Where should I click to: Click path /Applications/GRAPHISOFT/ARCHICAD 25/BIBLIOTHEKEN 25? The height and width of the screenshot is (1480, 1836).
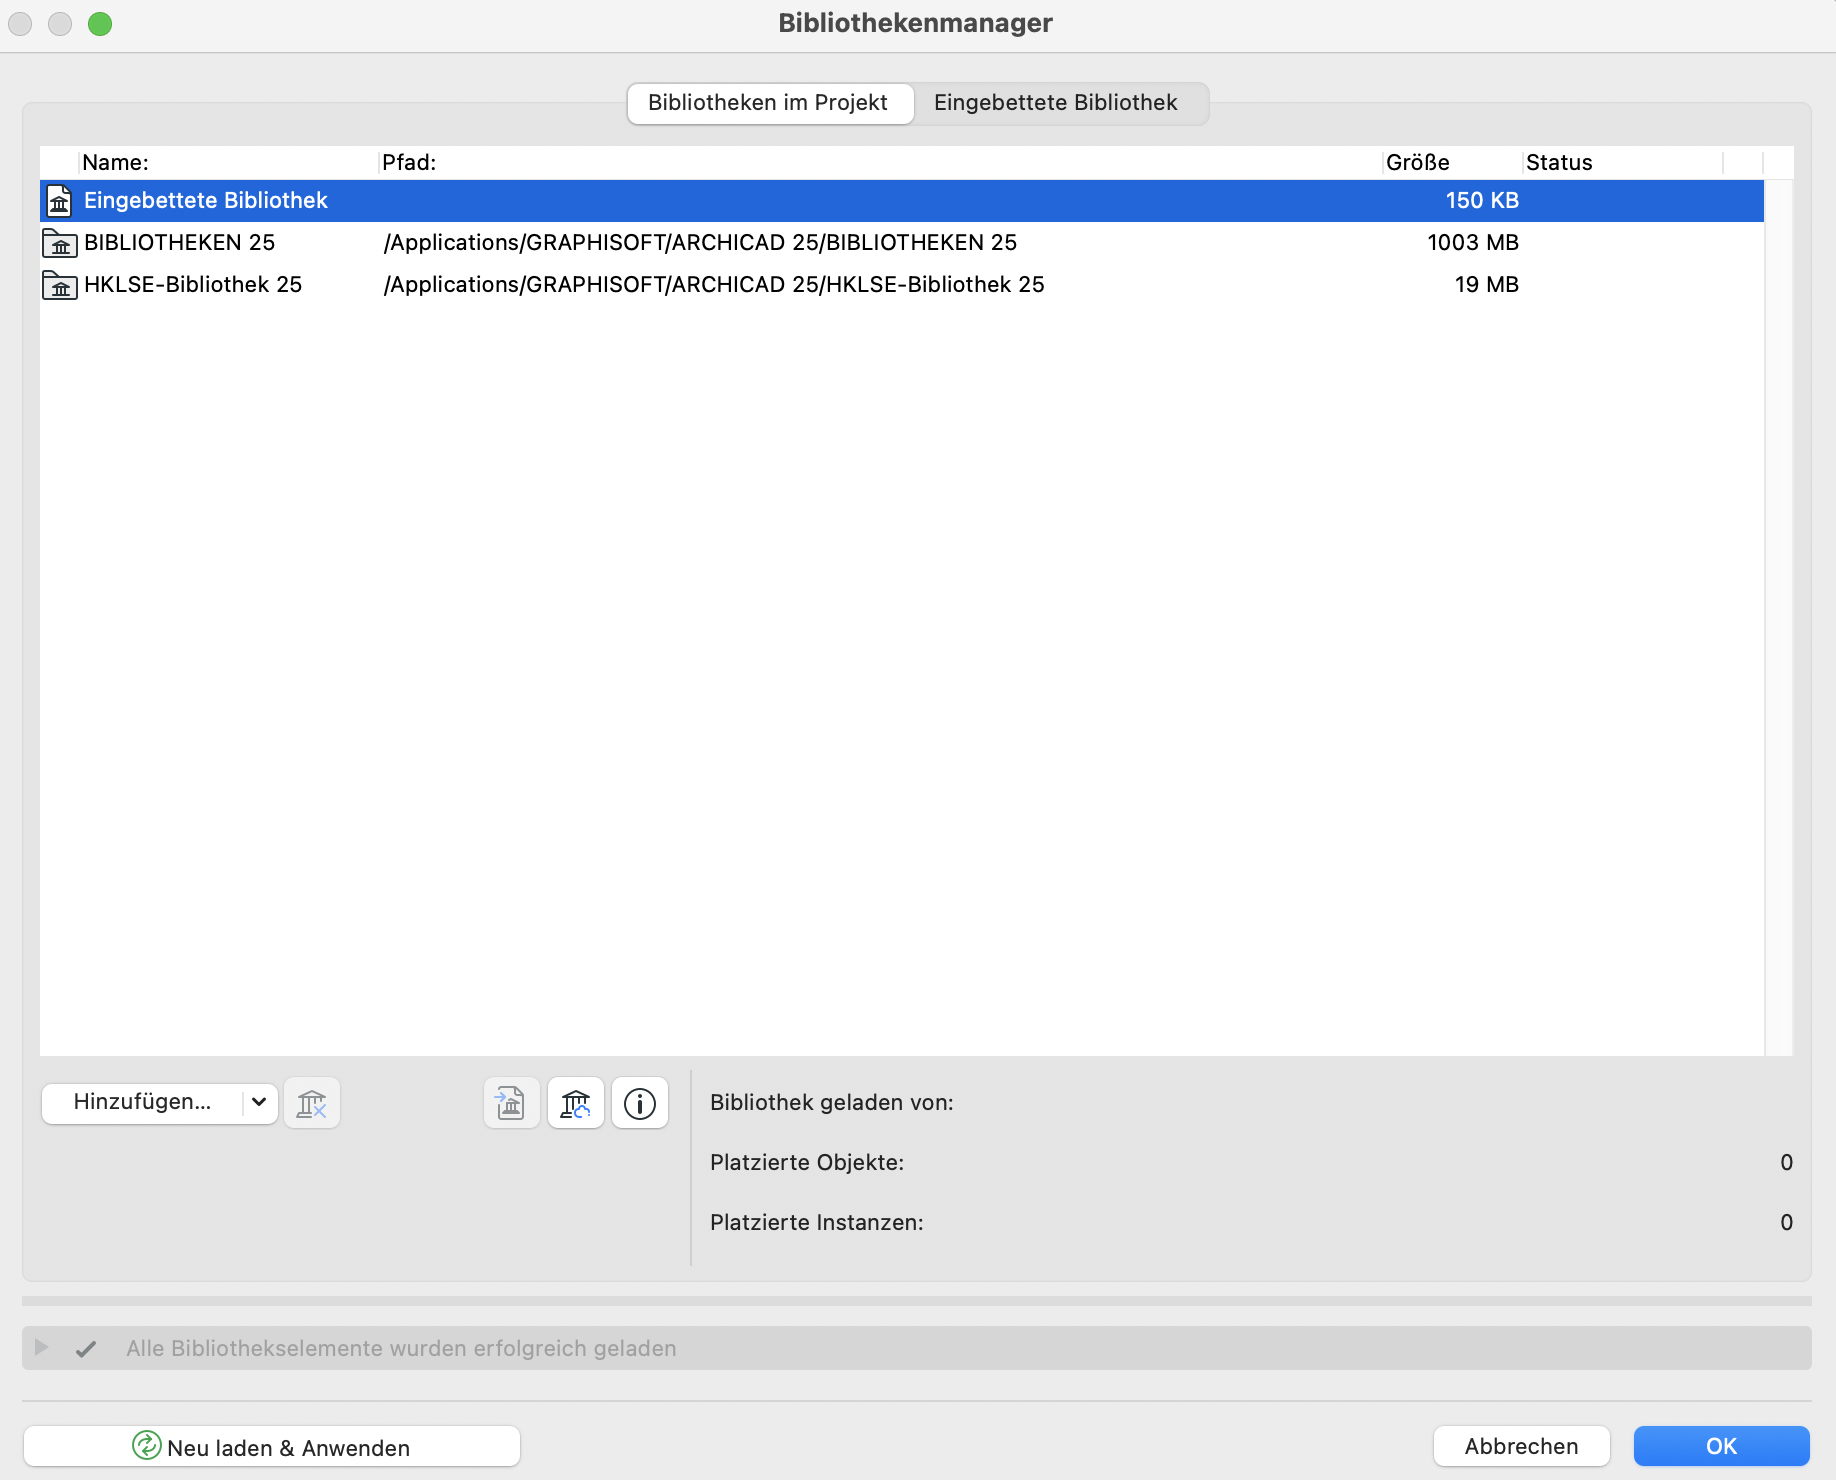700,243
